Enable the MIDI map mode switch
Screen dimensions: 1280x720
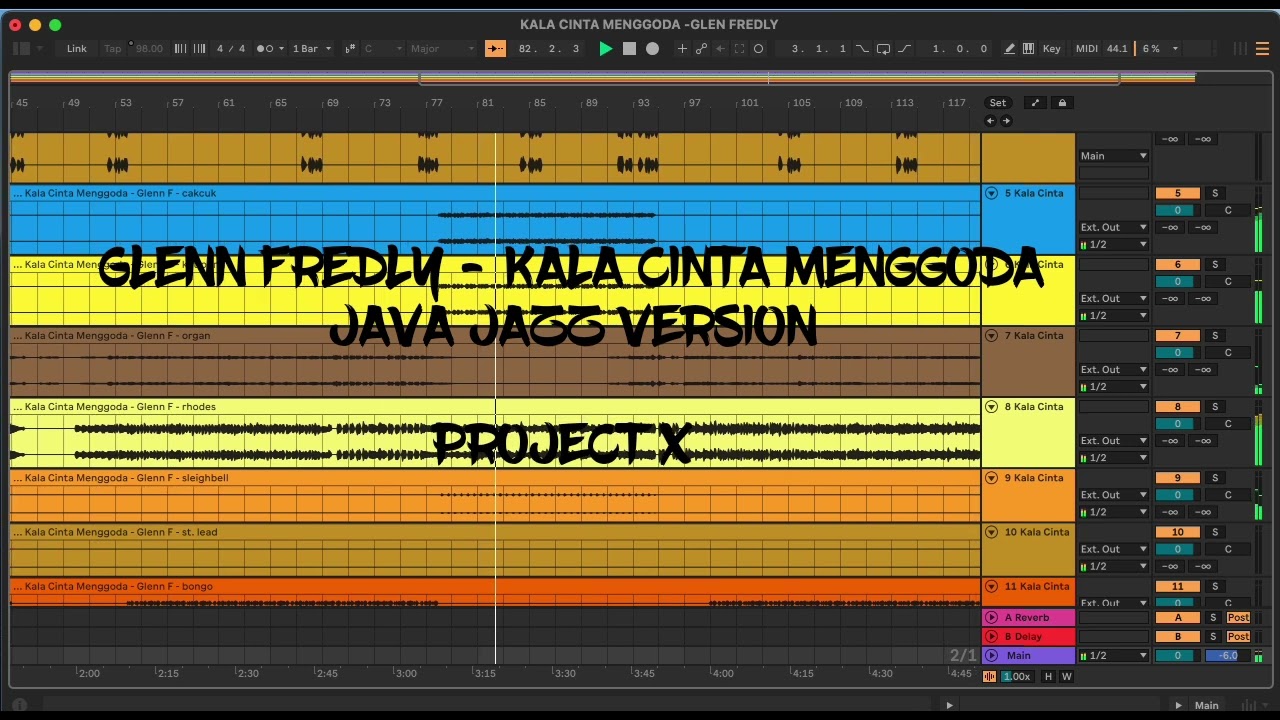tap(1086, 48)
